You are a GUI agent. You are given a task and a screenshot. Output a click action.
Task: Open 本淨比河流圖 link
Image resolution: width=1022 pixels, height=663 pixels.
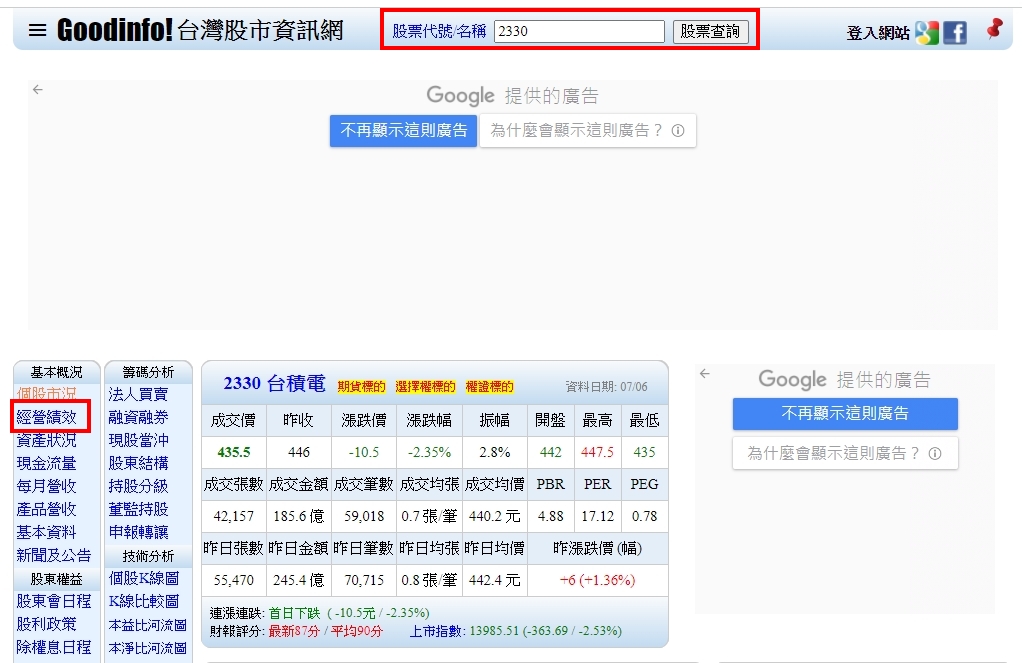(148, 647)
